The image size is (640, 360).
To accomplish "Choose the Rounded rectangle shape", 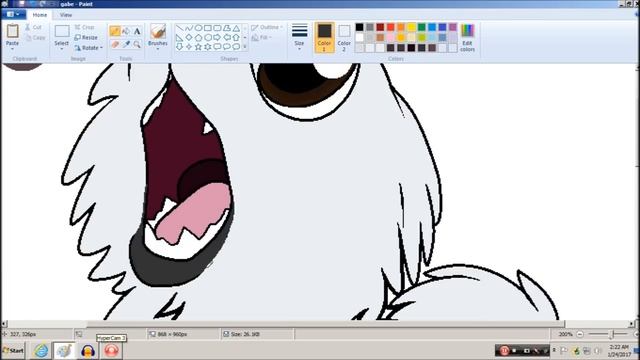I will pos(217,28).
